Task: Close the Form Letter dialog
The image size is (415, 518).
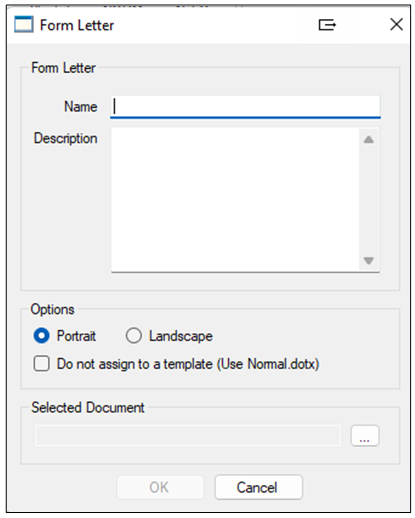Action: (x=396, y=24)
